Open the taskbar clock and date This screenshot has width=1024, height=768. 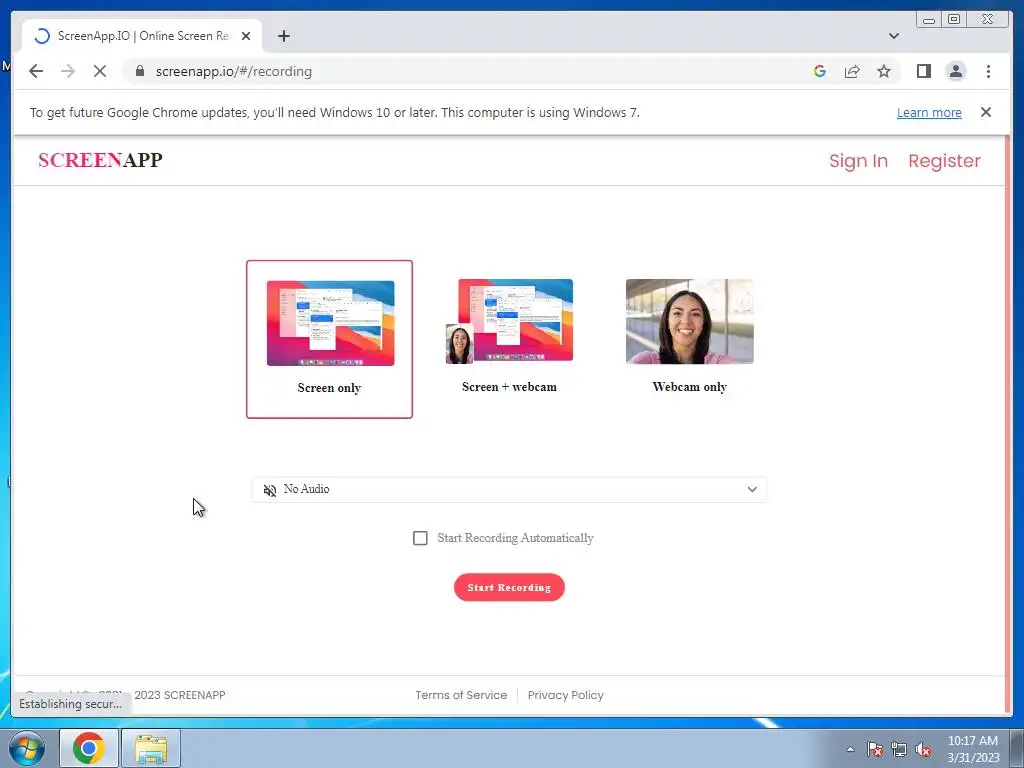[x=973, y=749]
